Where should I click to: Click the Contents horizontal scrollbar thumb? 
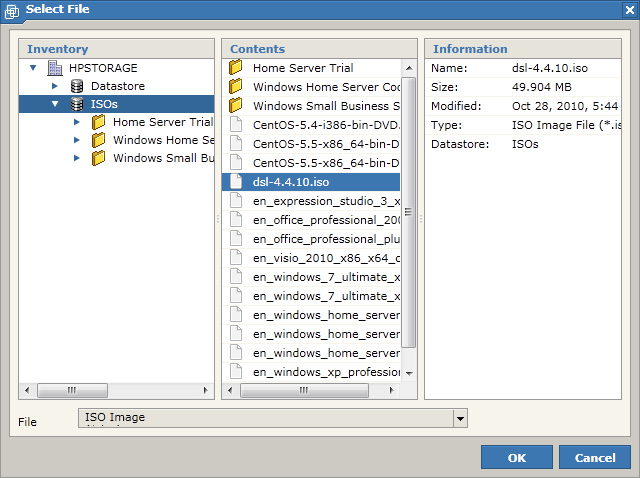[x=304, y=390]
